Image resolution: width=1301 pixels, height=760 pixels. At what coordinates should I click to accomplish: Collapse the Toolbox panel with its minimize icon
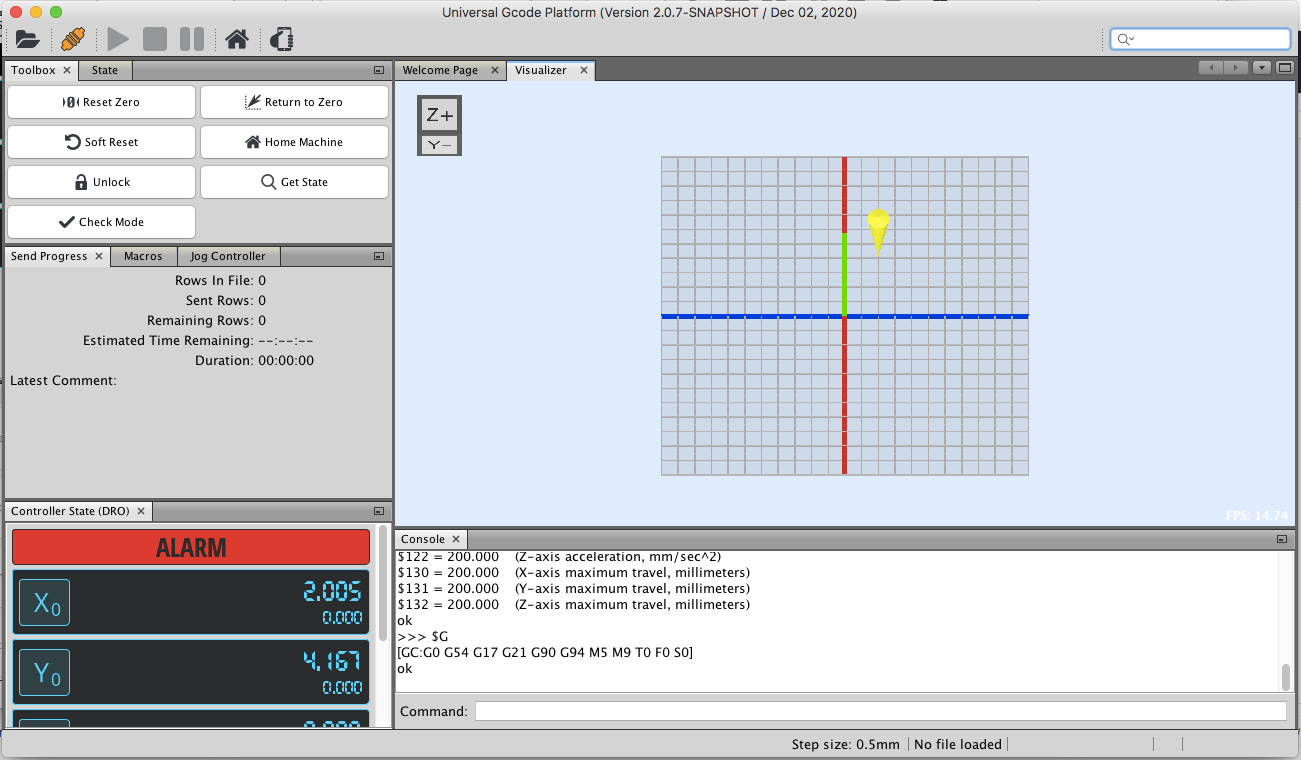point(377,68)
